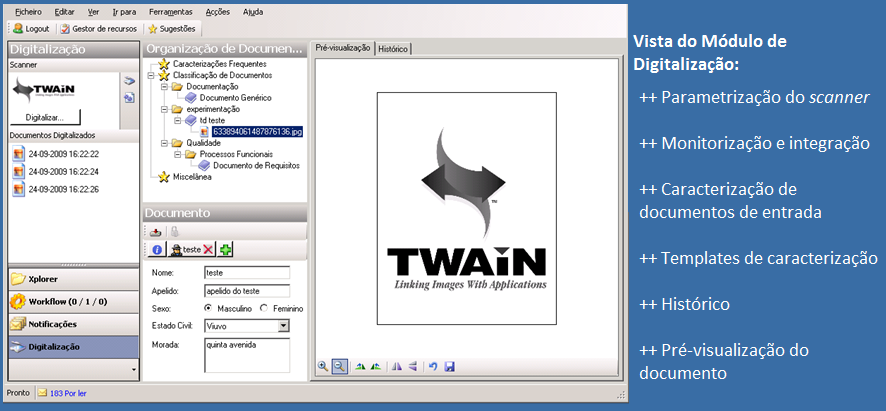Viewport: 886px width, 411px height.
Task: Flip the preview image horizontally
Action: 397,366
